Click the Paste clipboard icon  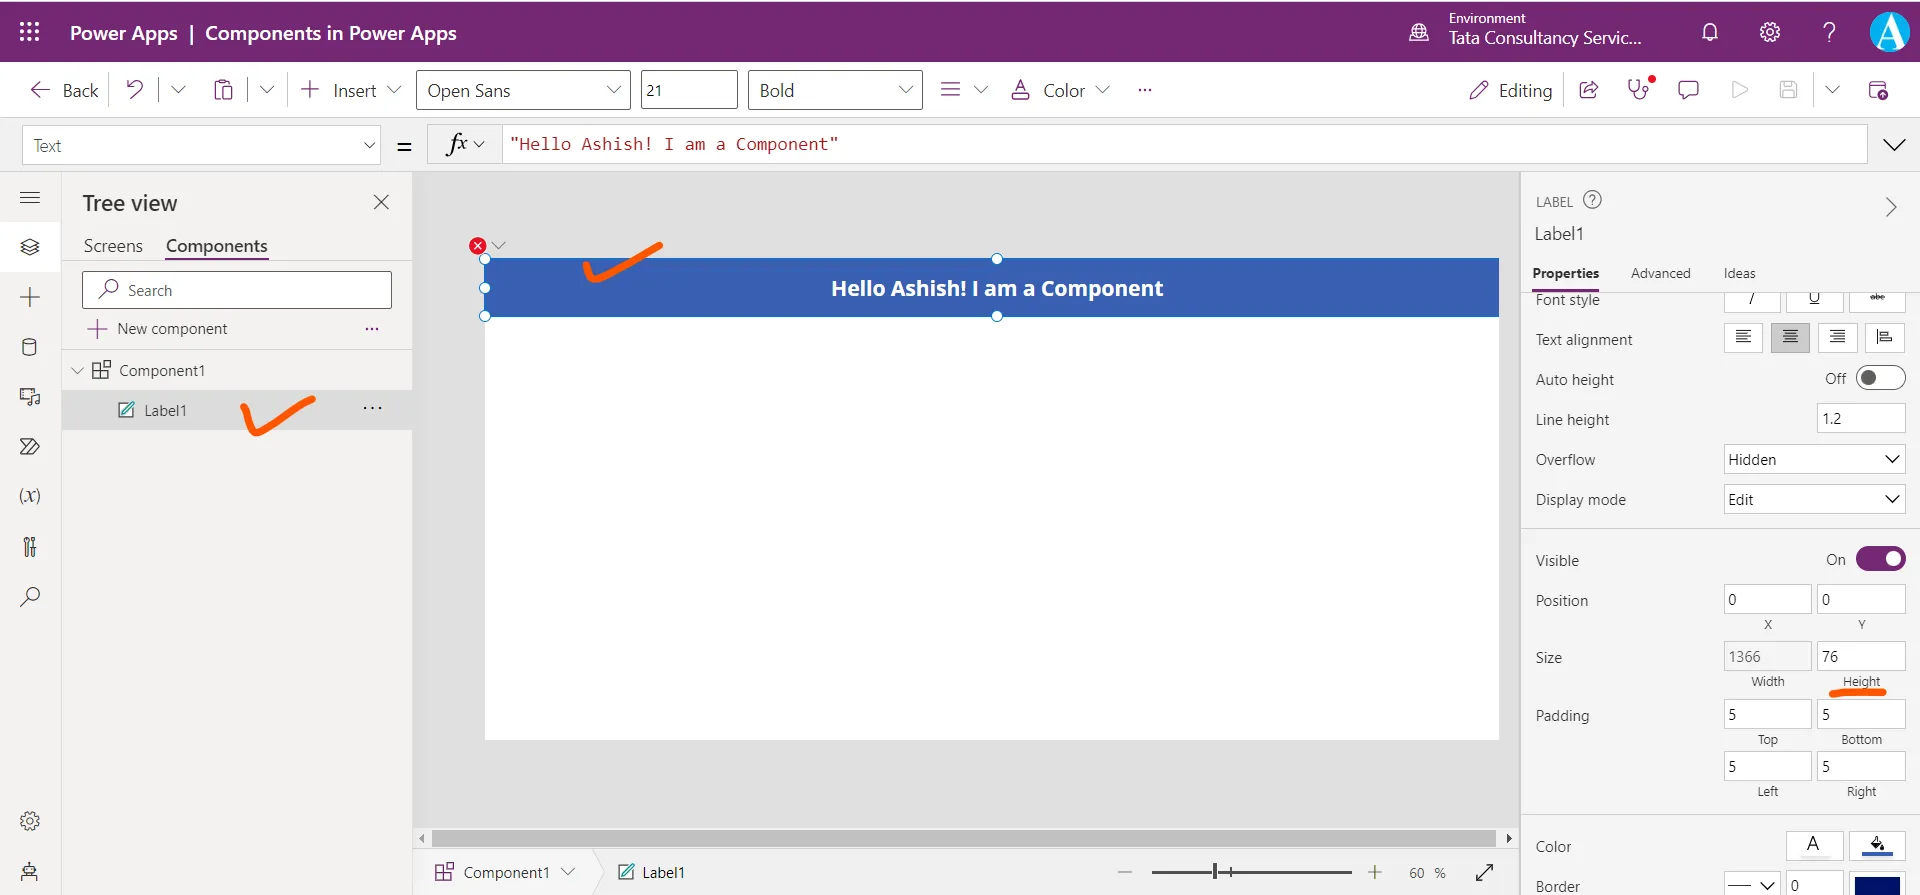pos(223,90)
